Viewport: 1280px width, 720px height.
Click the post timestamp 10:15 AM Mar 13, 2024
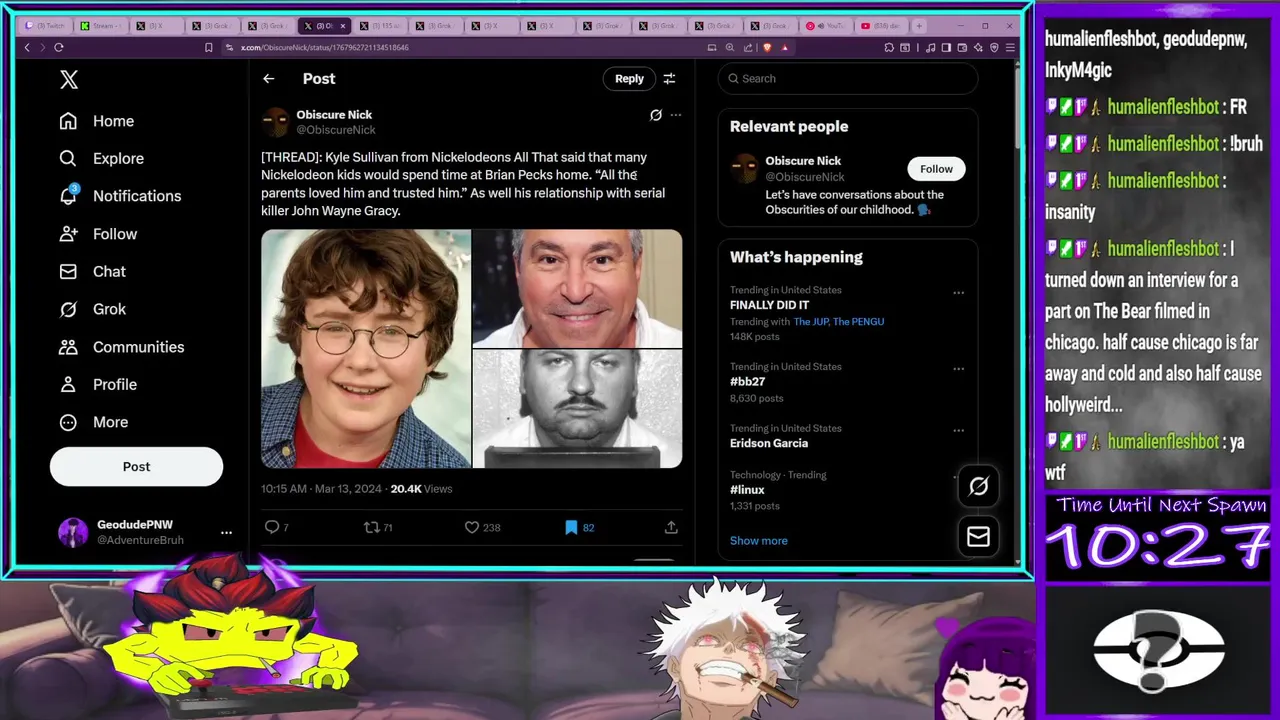(321, 489)
